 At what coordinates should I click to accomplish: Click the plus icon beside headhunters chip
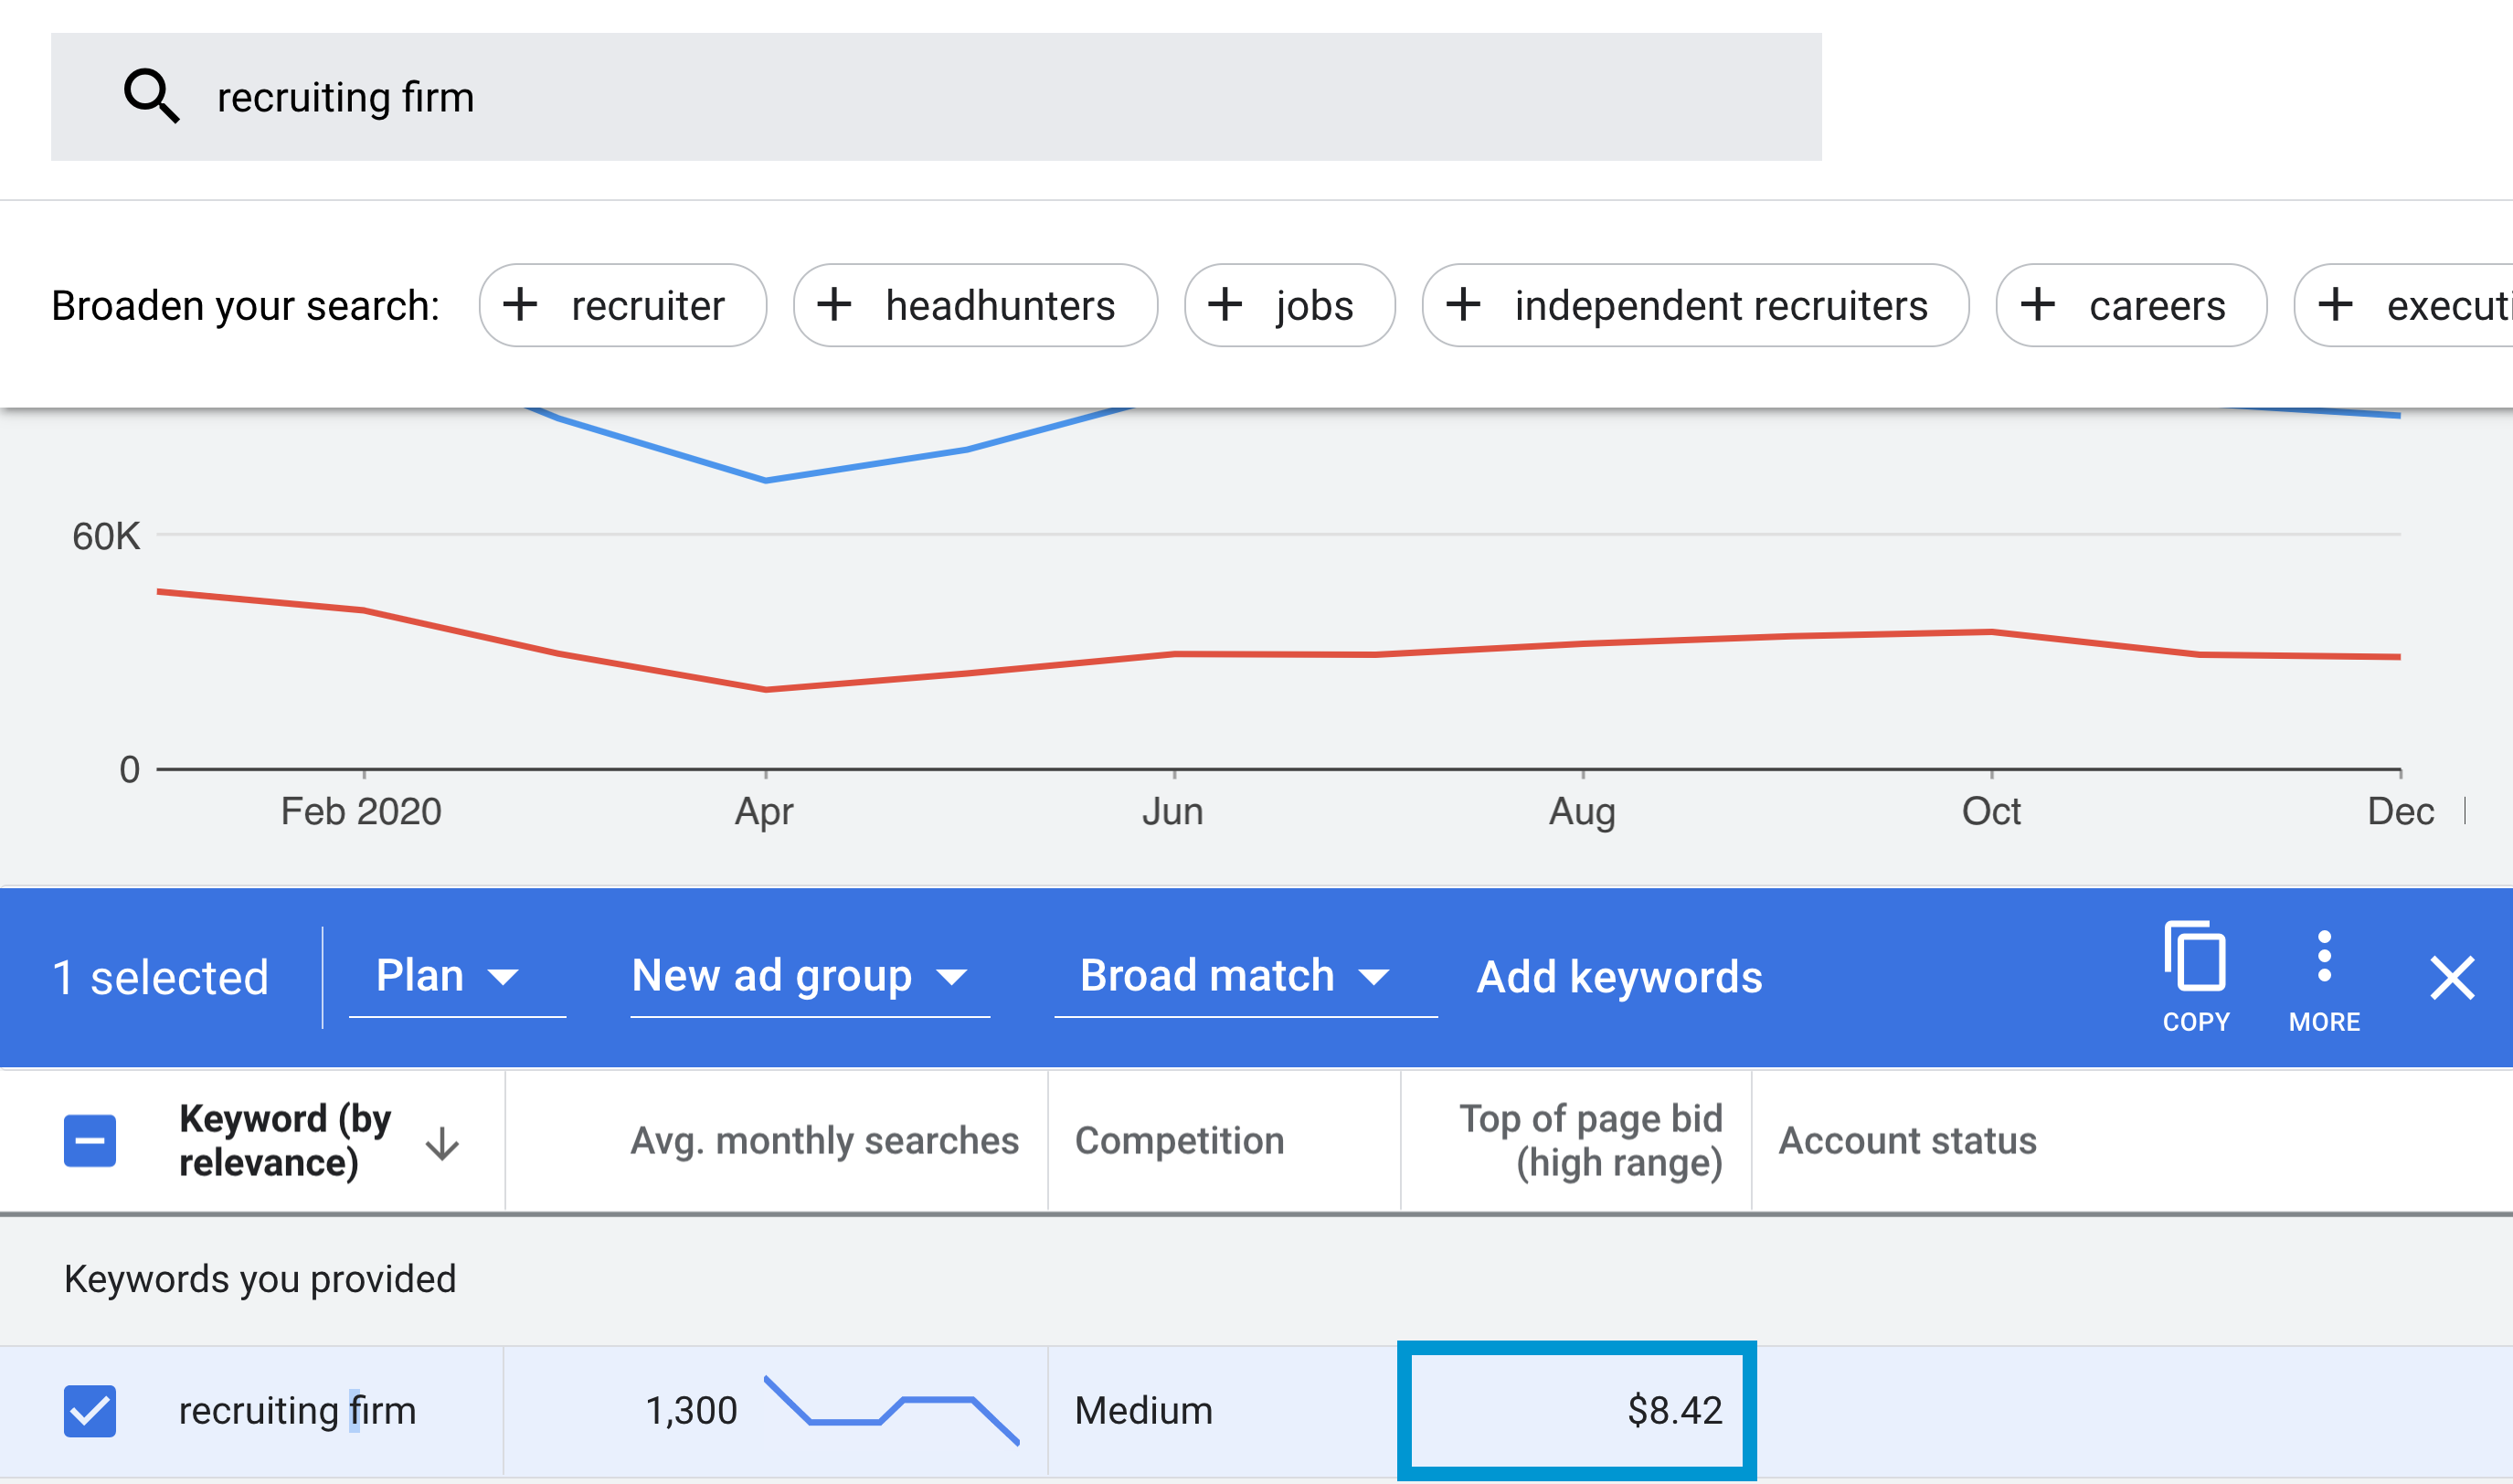836,305
